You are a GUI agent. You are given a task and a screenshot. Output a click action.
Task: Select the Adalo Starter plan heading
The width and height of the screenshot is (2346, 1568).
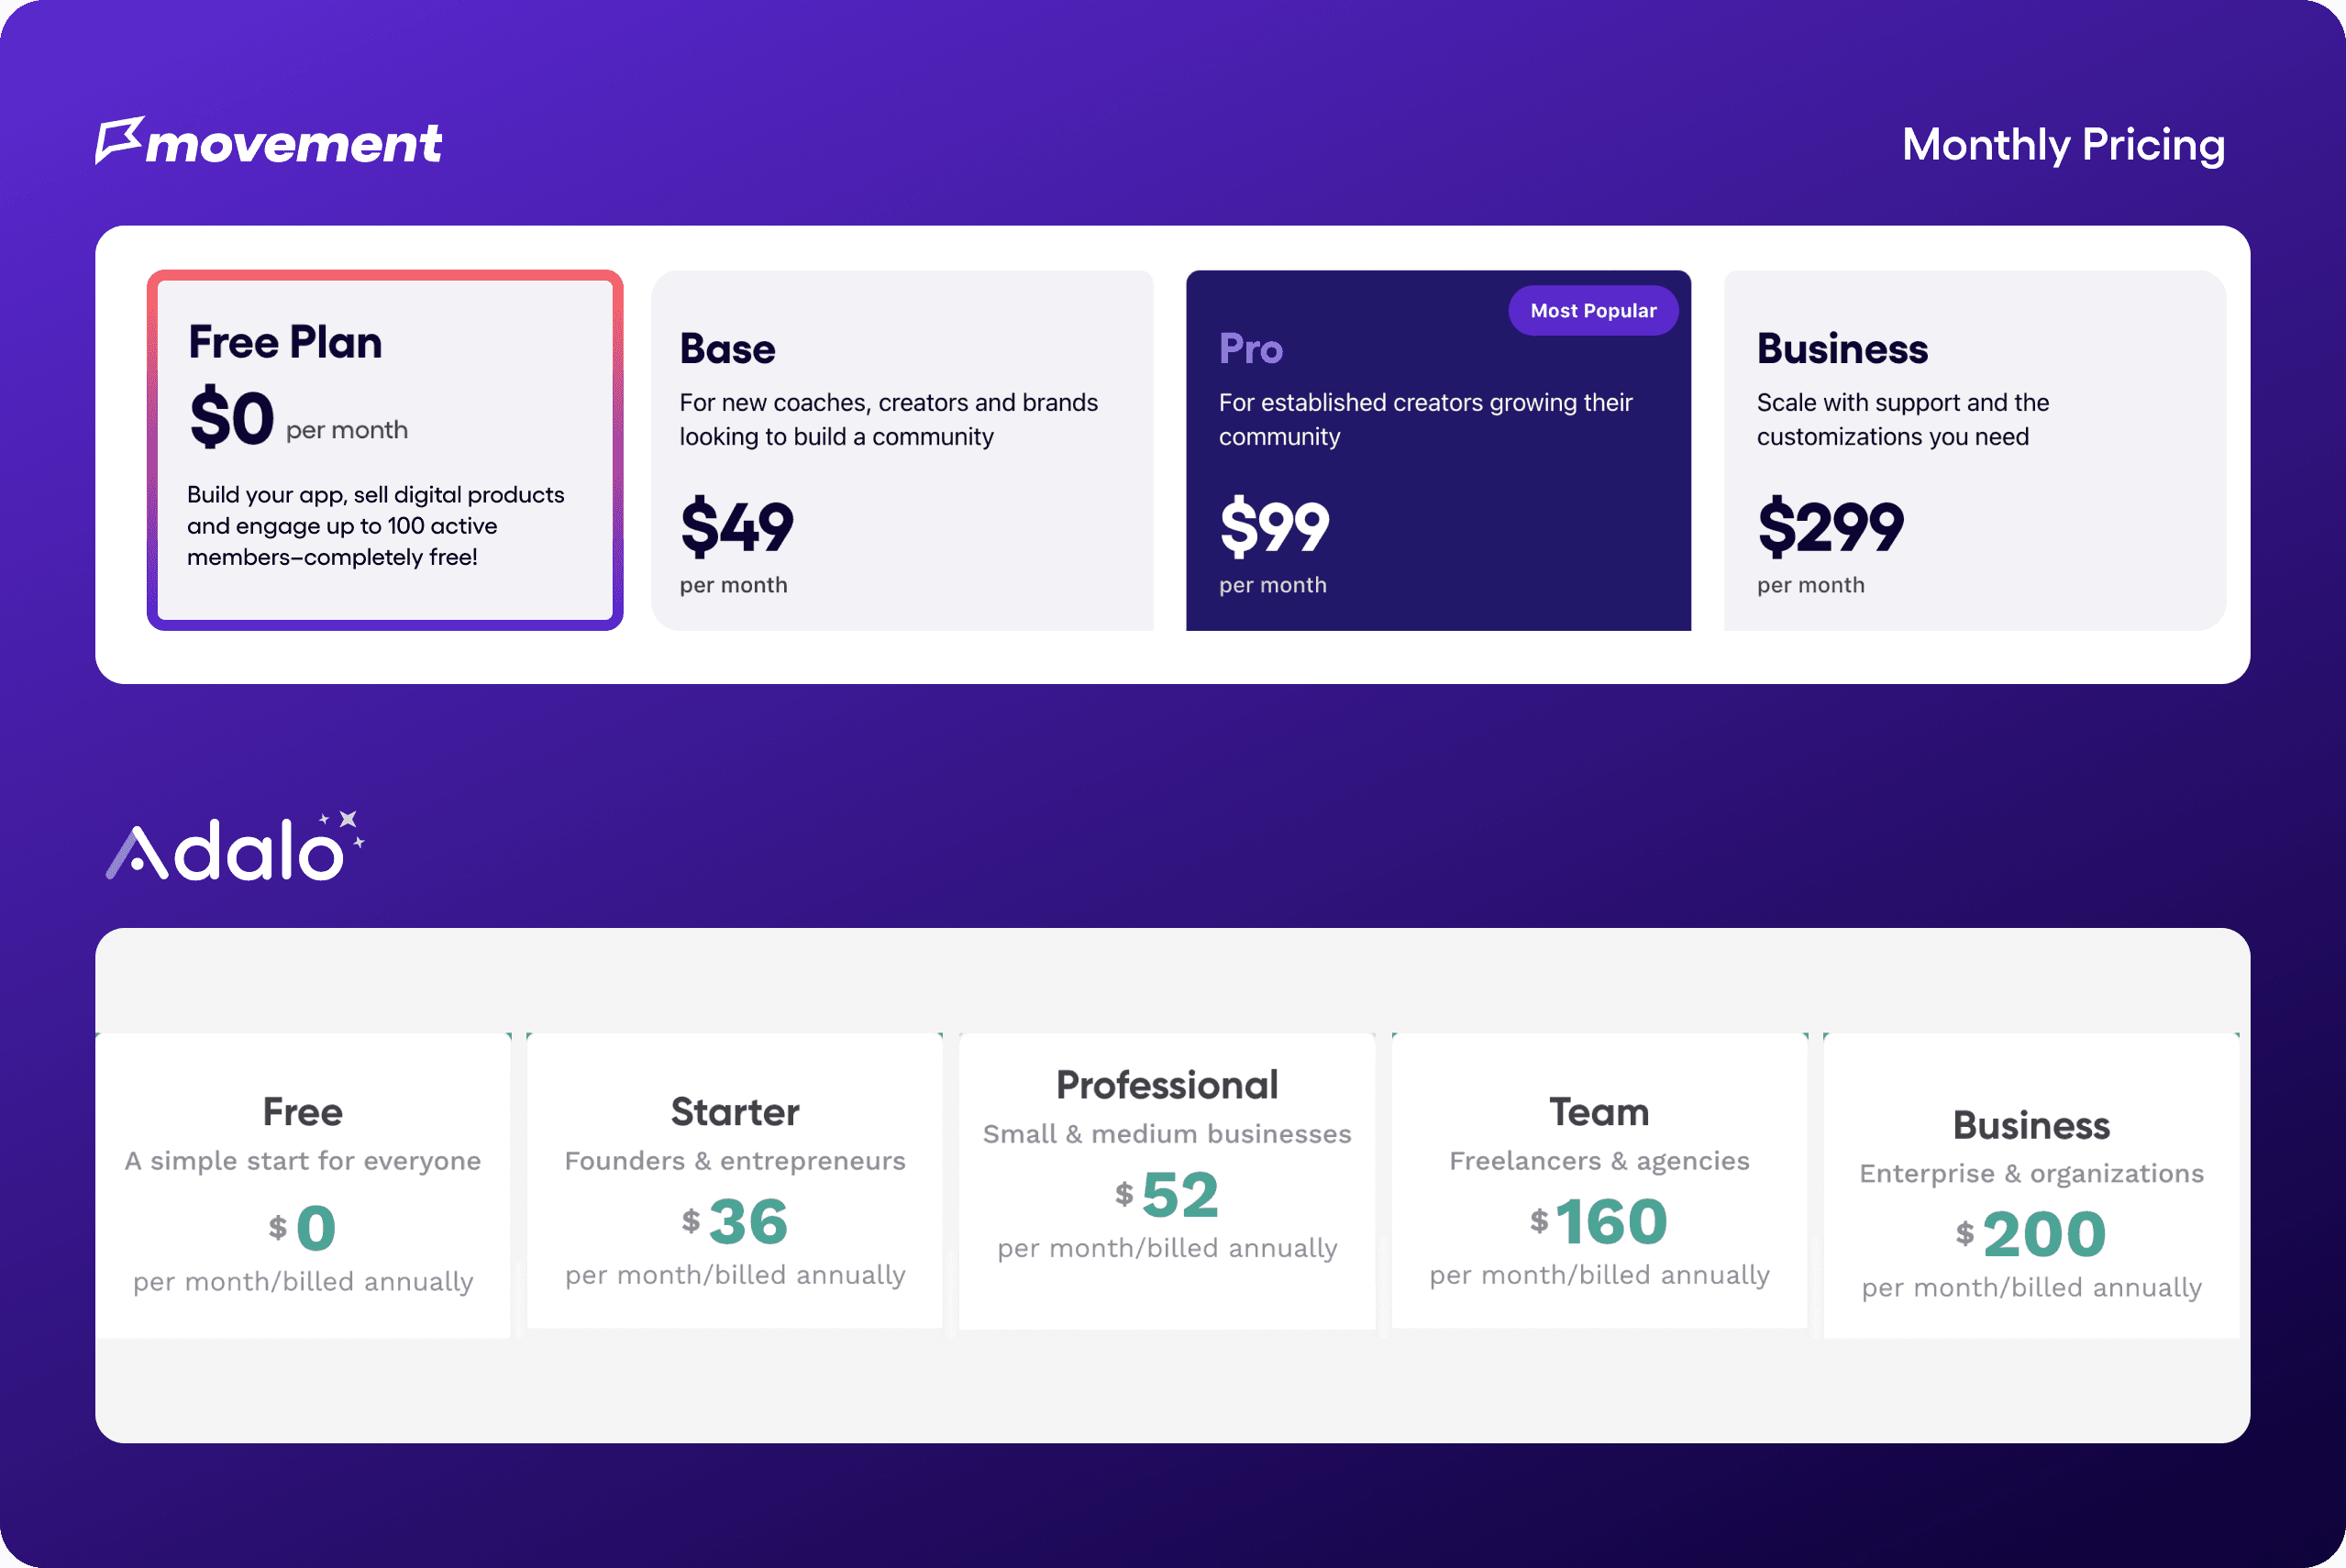click(x=735, y=1112)
